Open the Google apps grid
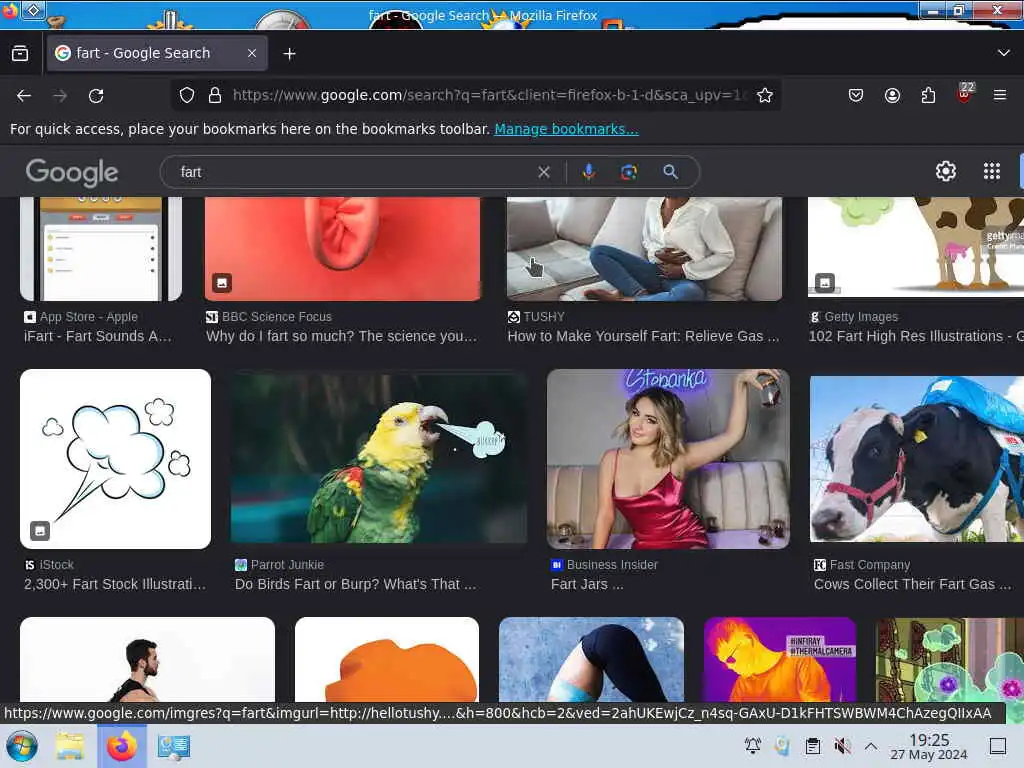Image resolution: width=1024 pixels, height=768 pixels. coord(991,171)
